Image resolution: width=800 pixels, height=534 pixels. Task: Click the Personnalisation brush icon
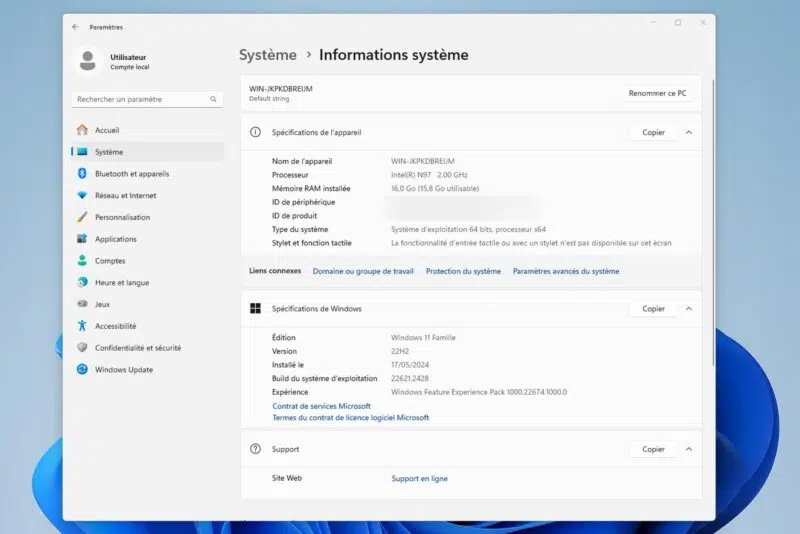[x=82, y=217]
